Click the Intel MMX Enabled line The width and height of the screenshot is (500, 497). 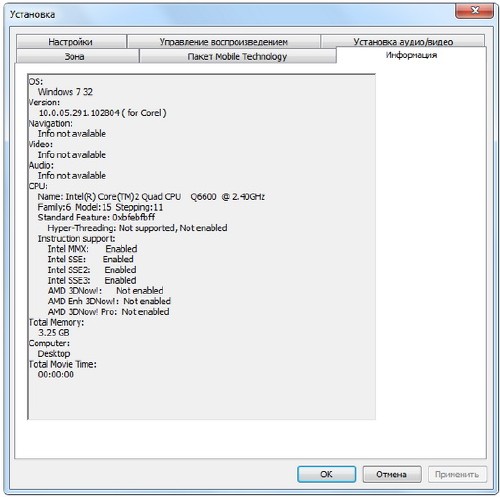pyautogui.click(x=92, y=249)
